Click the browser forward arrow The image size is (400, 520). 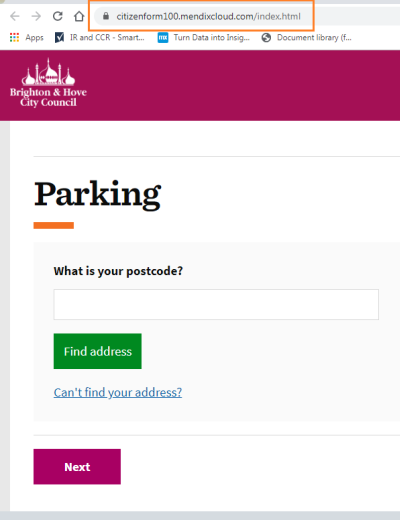pos(36,16)
